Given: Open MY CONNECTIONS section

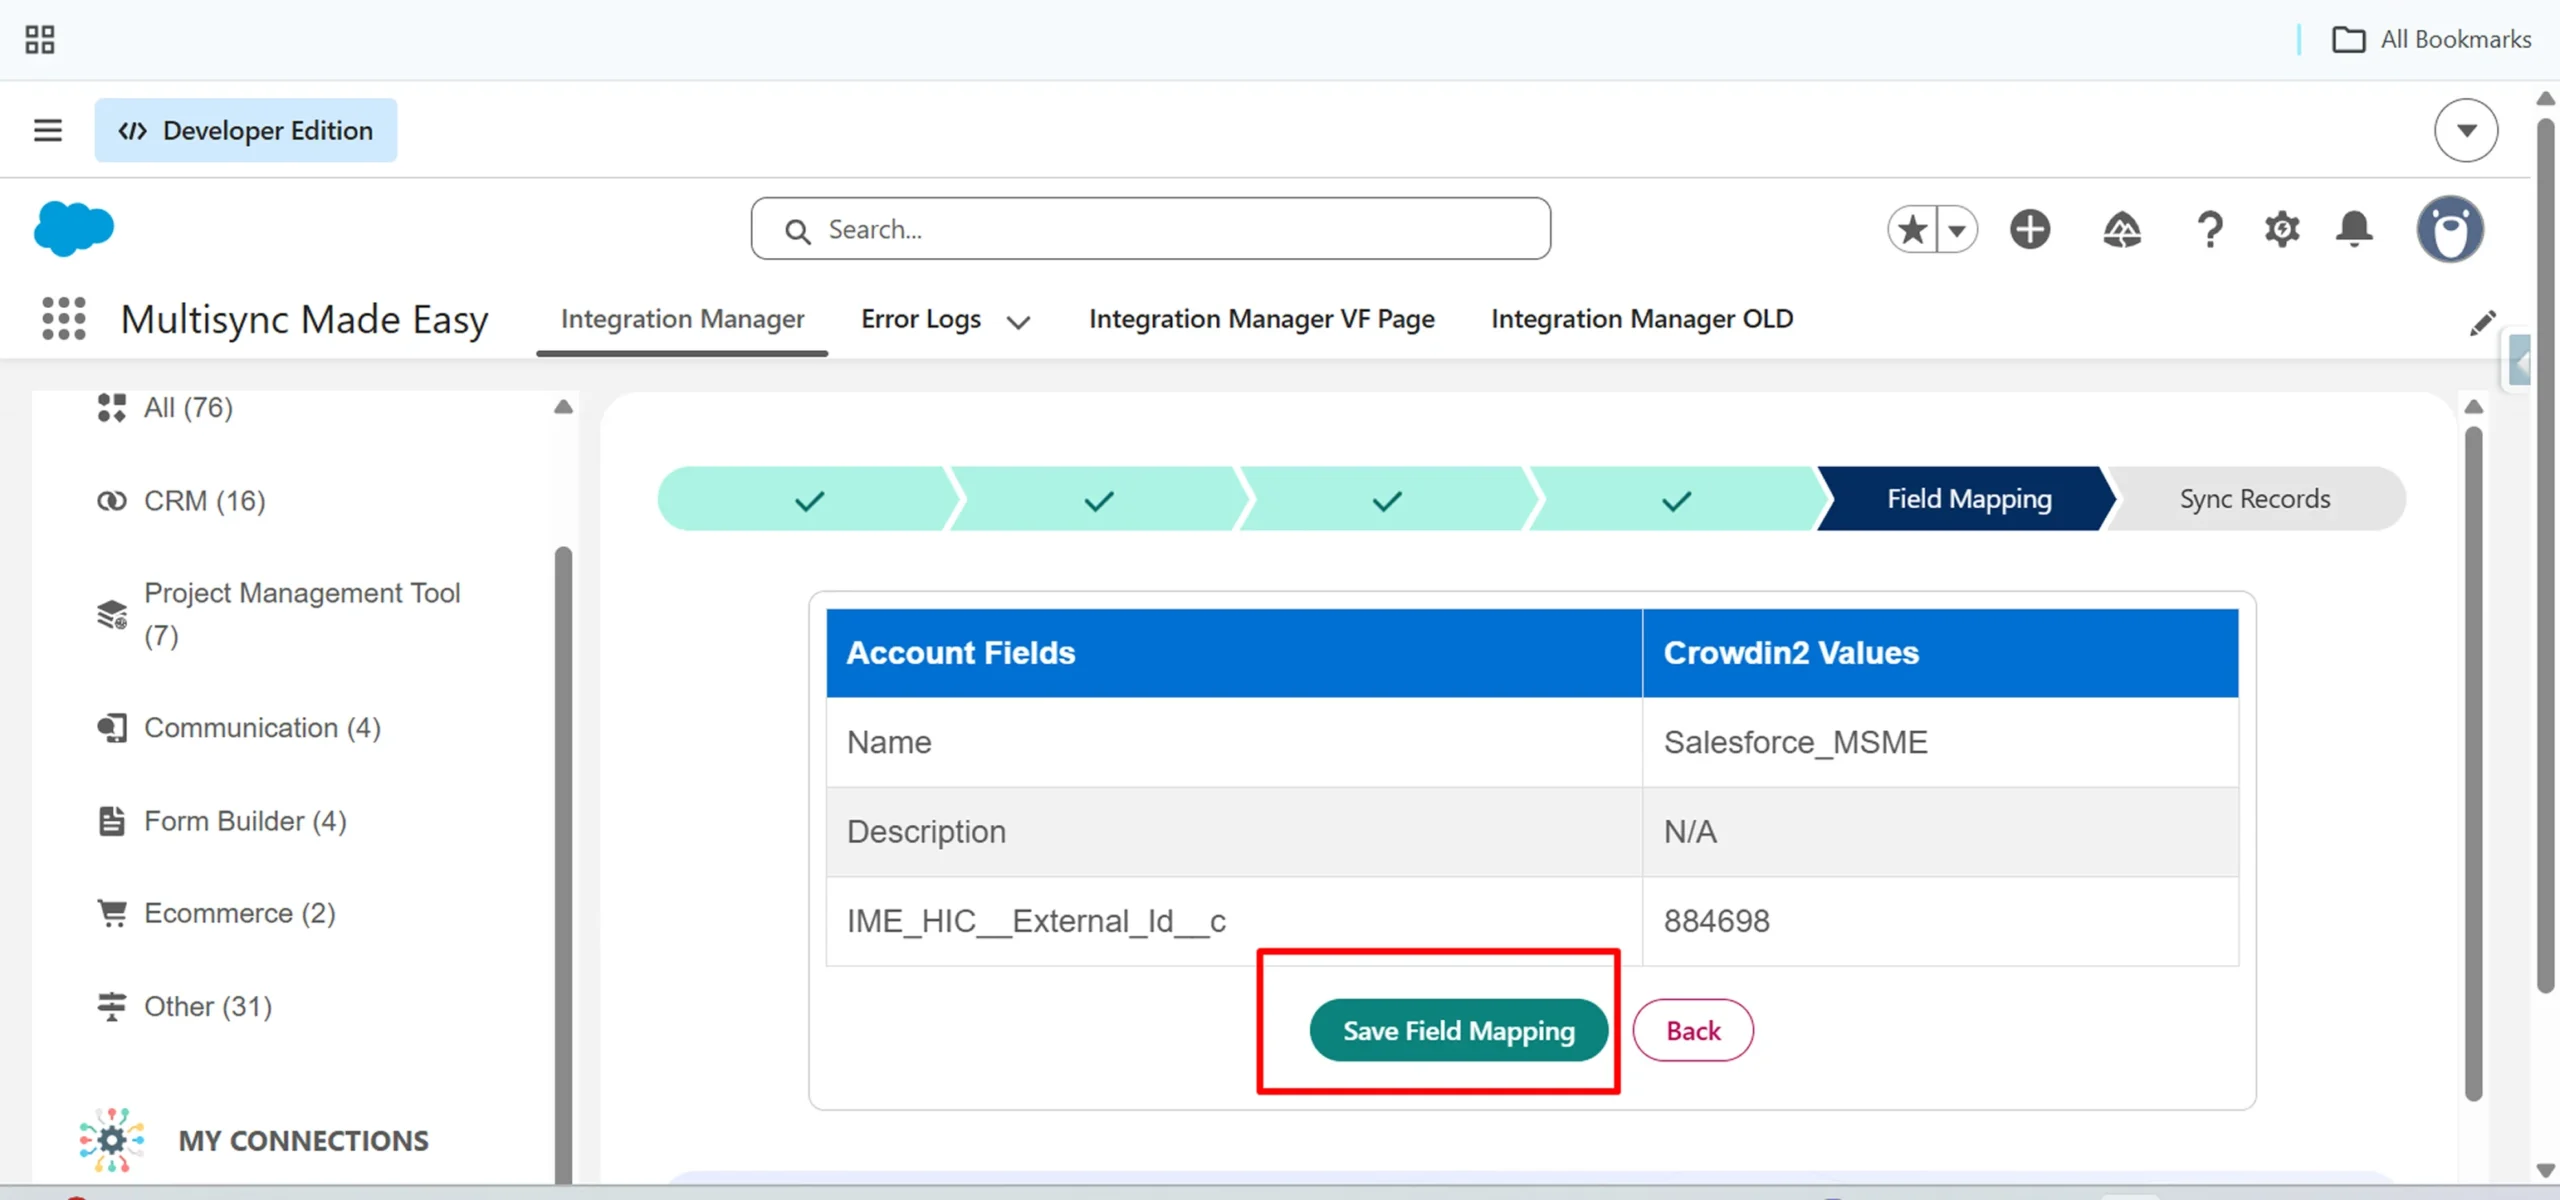Looking at the screenshot, I should [303, 1141].
